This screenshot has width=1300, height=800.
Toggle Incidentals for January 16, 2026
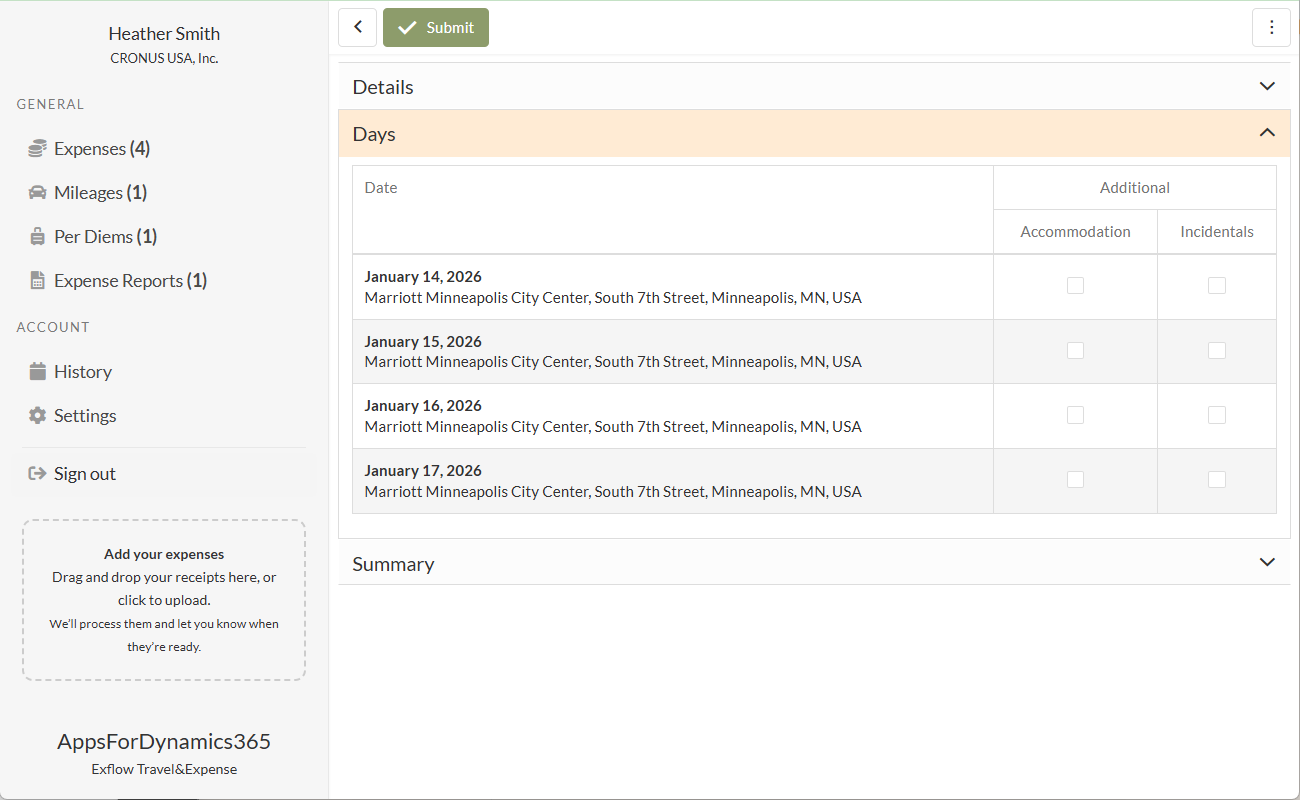1216,415
